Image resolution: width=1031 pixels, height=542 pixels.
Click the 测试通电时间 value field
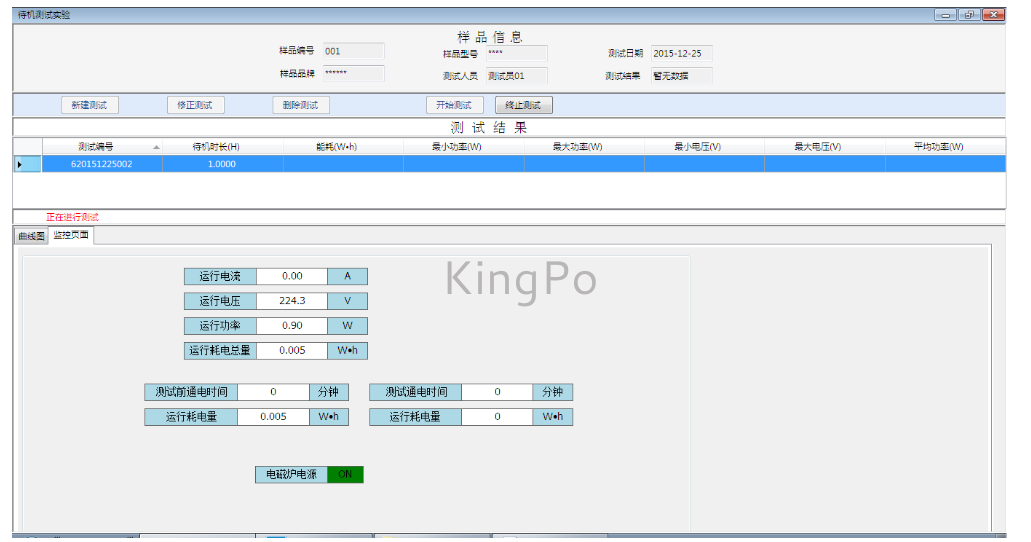497,392
